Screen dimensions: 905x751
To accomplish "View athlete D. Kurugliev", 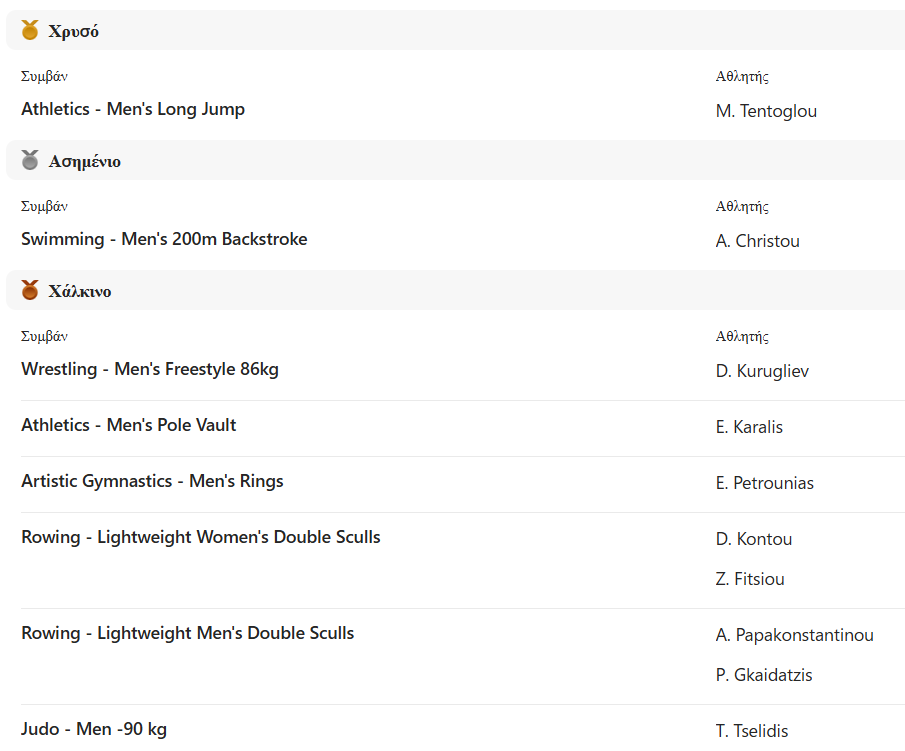I will (x=762, y=371).
